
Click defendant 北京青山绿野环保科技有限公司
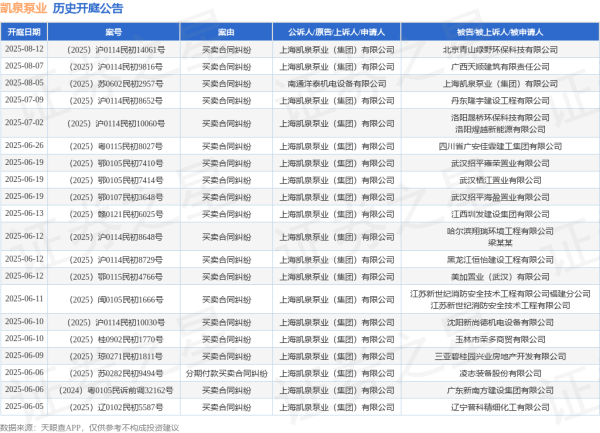point(500,50)
